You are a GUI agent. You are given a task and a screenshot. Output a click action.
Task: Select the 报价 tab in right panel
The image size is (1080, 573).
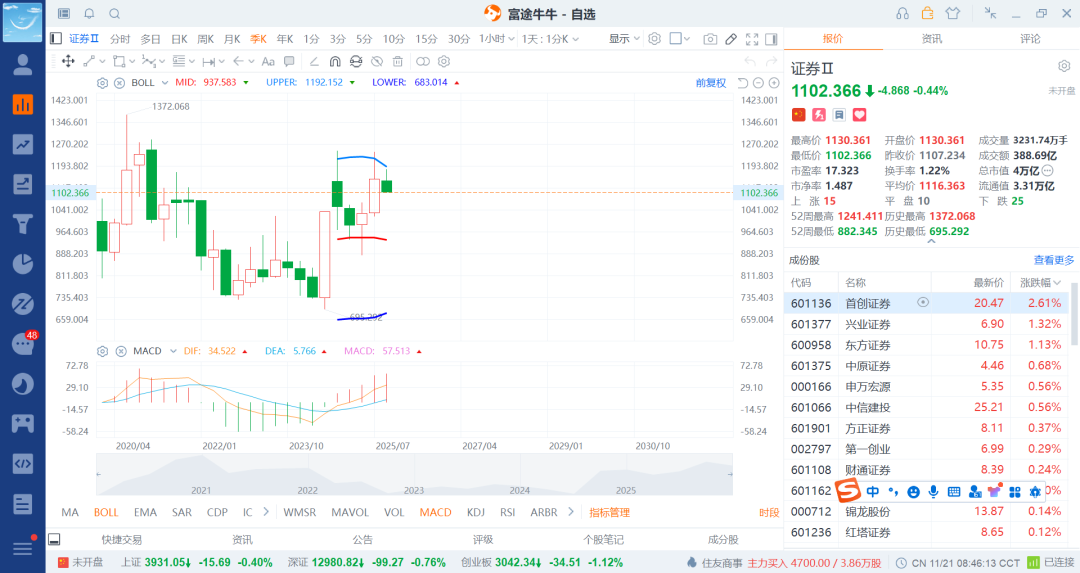point(833,39)
